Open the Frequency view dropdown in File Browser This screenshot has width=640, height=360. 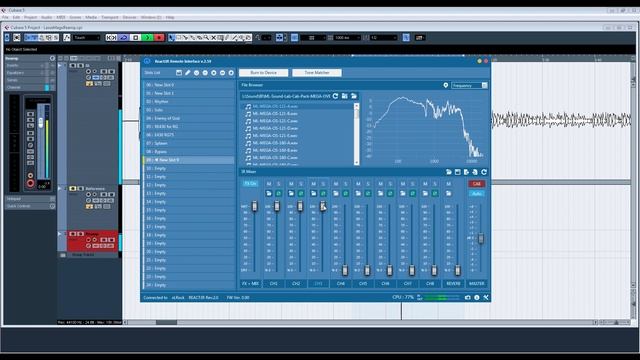tap(469, 85)
